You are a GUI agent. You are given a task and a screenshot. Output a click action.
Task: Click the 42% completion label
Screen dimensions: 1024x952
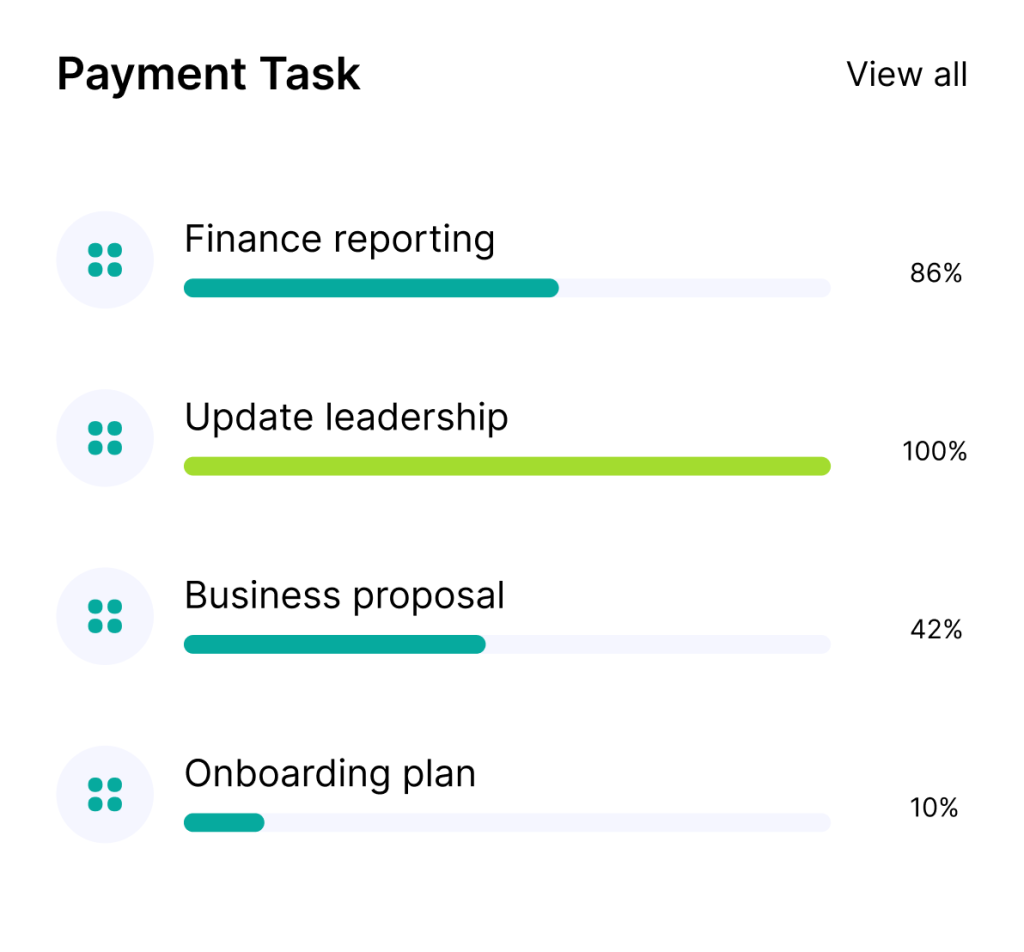[x=935, y=629]
